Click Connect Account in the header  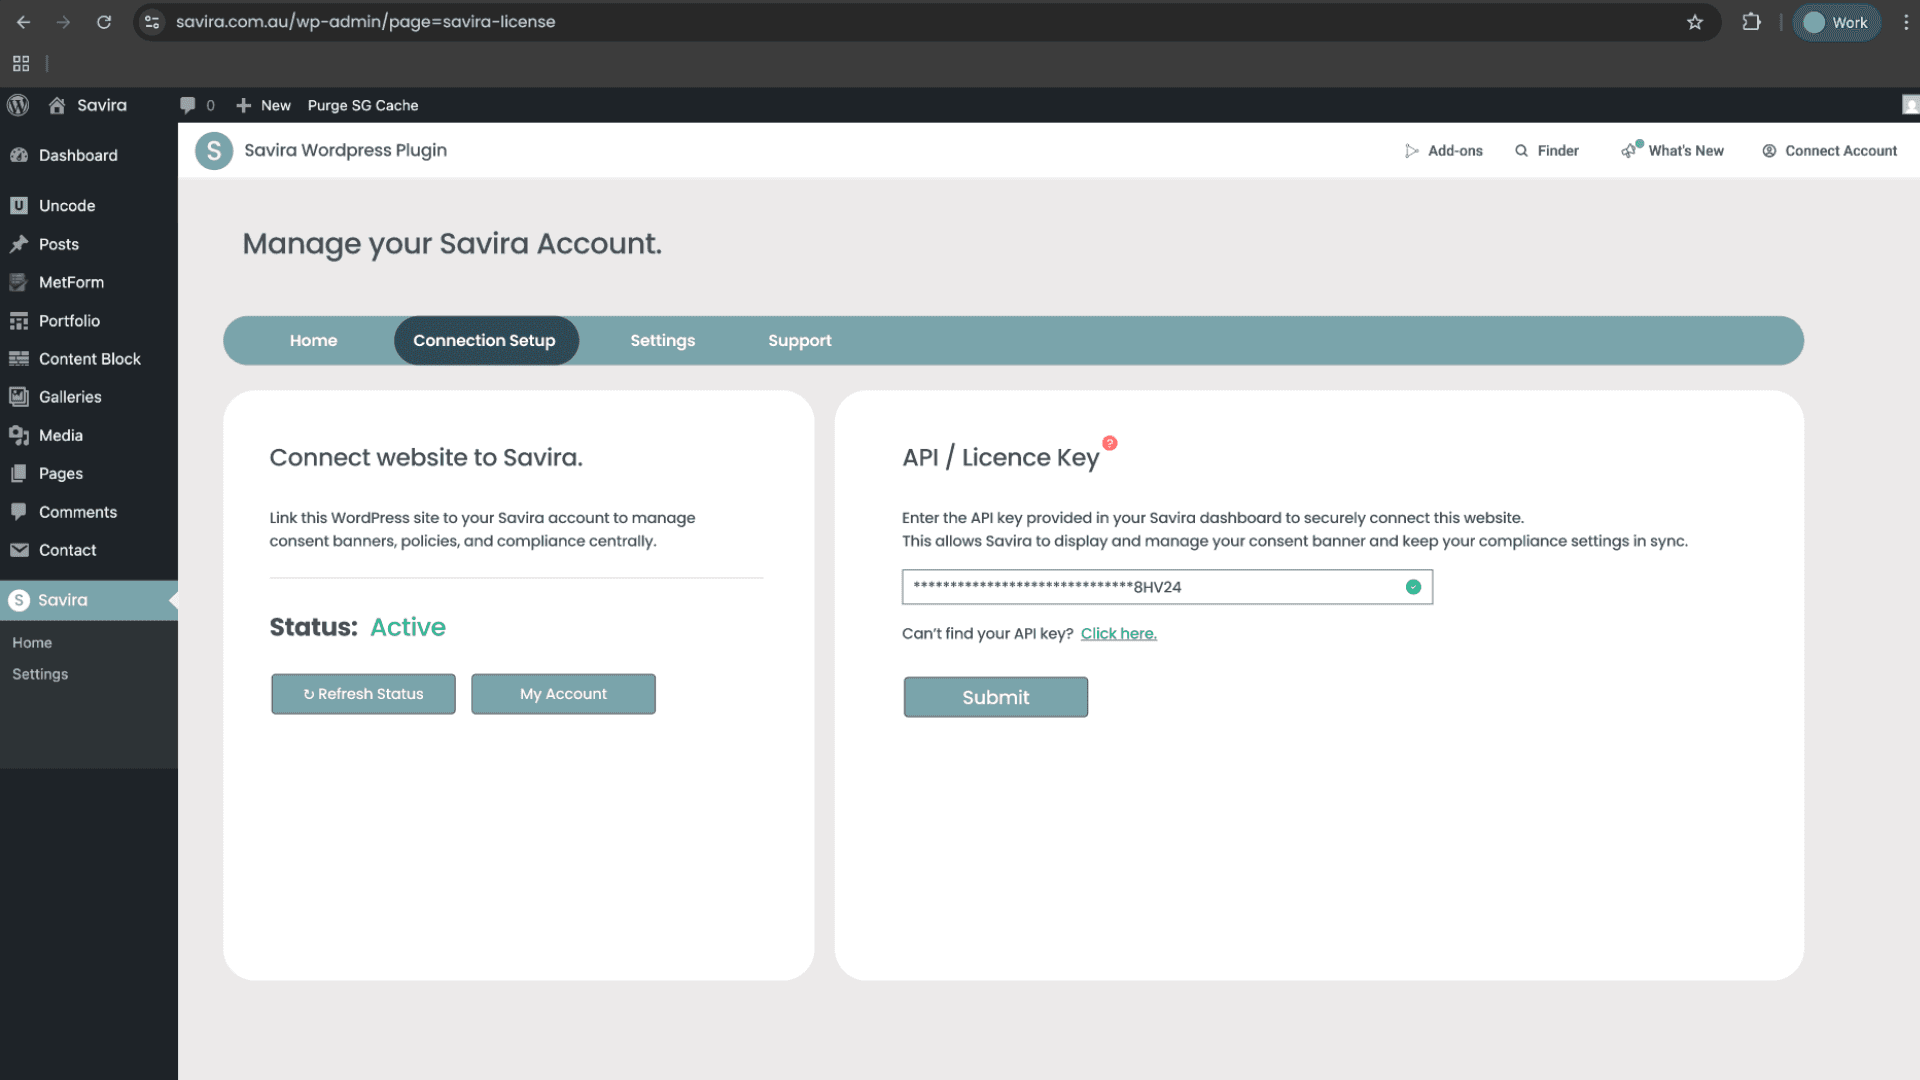1829,151
